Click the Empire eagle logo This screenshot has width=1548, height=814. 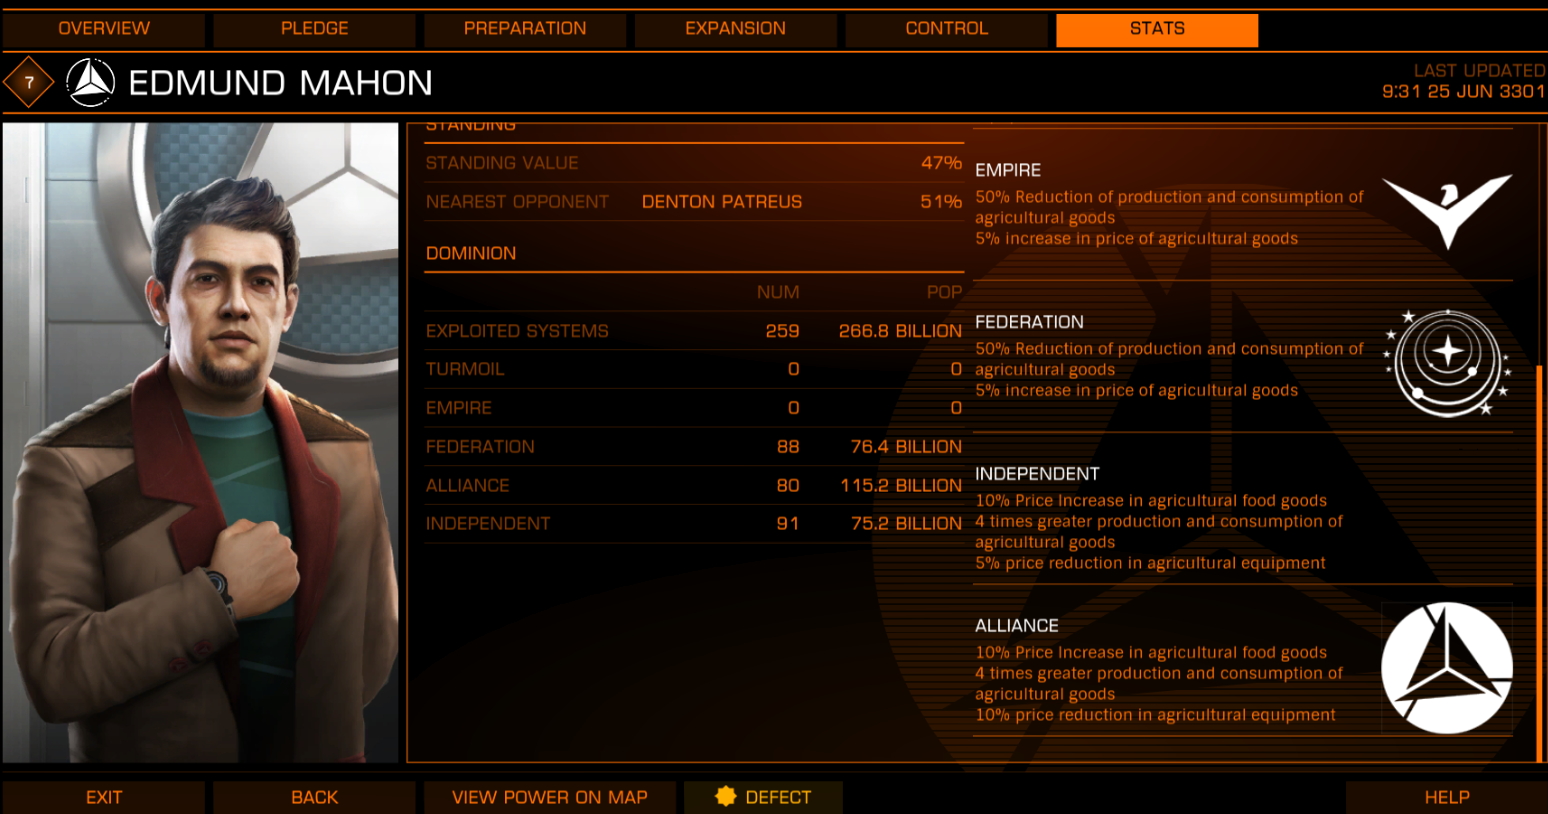pos(1447,210)
